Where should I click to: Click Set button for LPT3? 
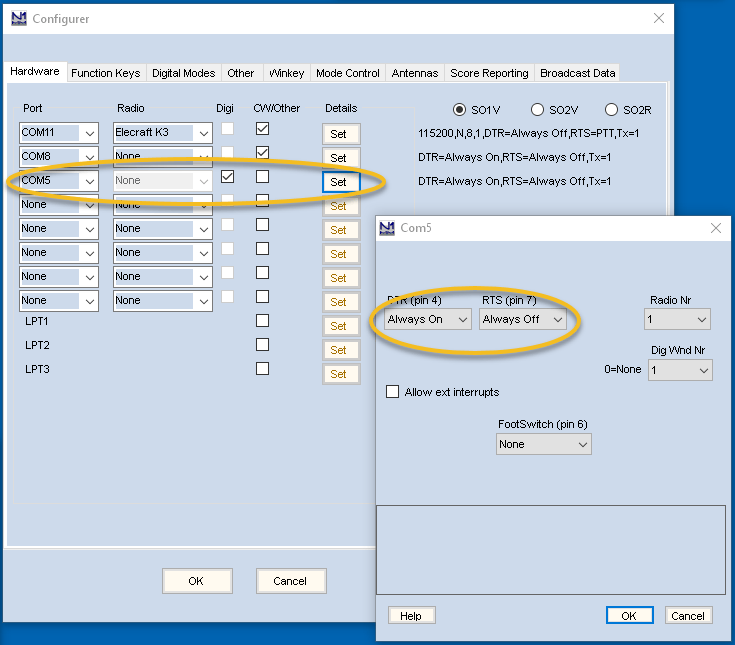click(341, 374)
